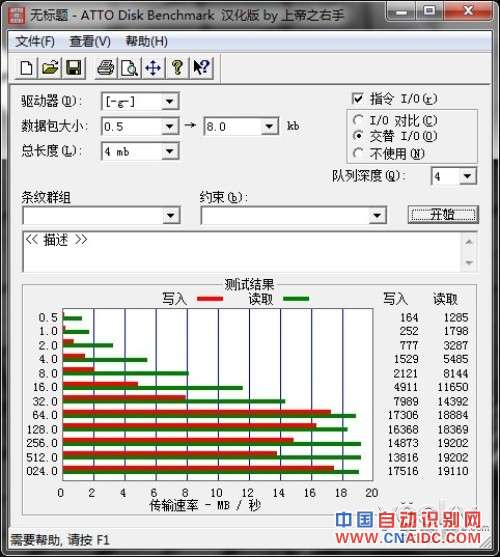500x557 pixels.
Task: Toggle the 指令 I/O checkbox
Action: (x=357, y=98)
